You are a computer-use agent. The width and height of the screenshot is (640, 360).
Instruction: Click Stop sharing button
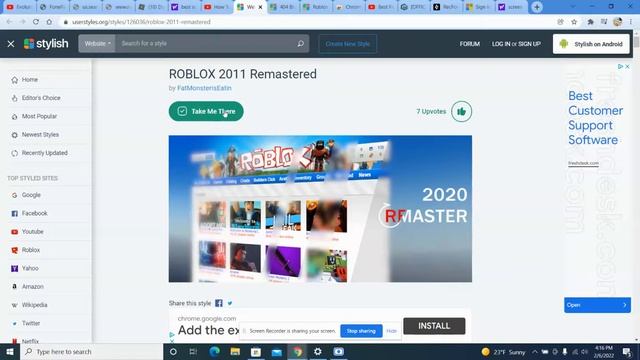[361, 331]
